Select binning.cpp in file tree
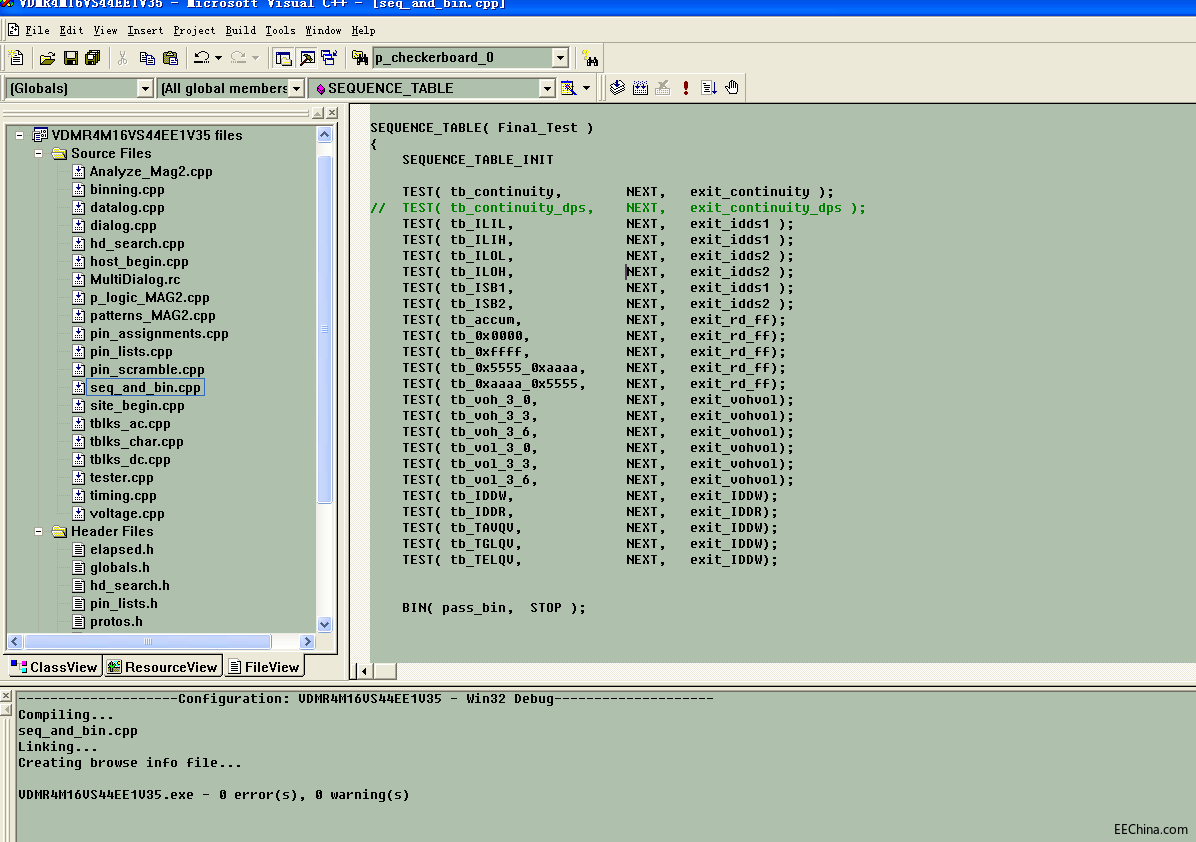 (x=127, y=189)
